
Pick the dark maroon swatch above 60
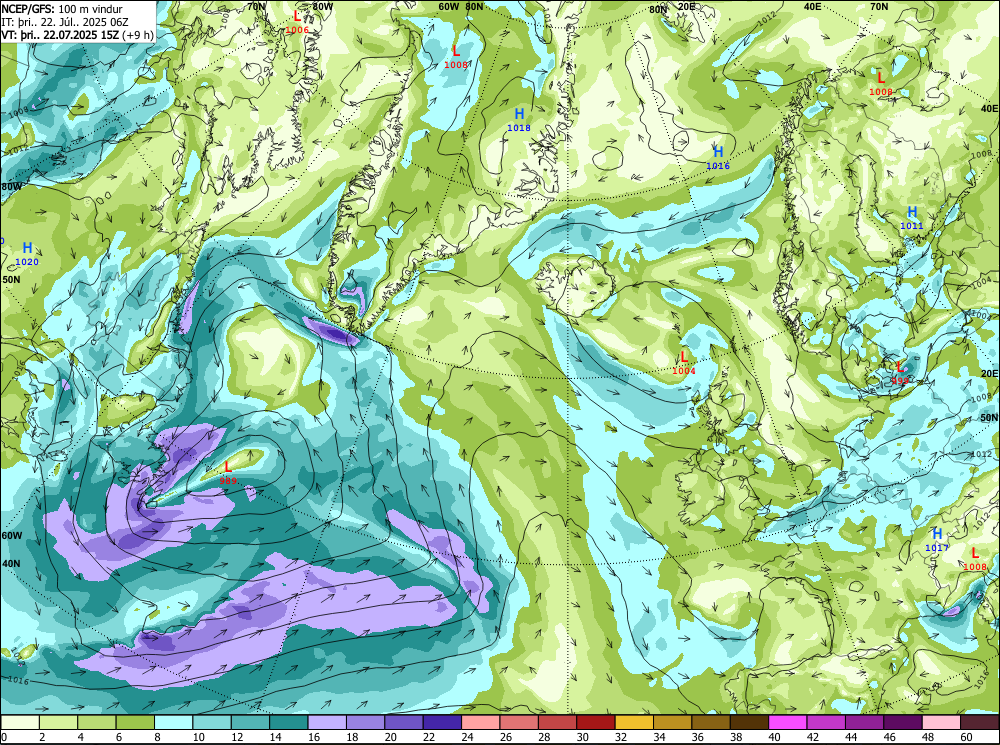pos(979,722)
